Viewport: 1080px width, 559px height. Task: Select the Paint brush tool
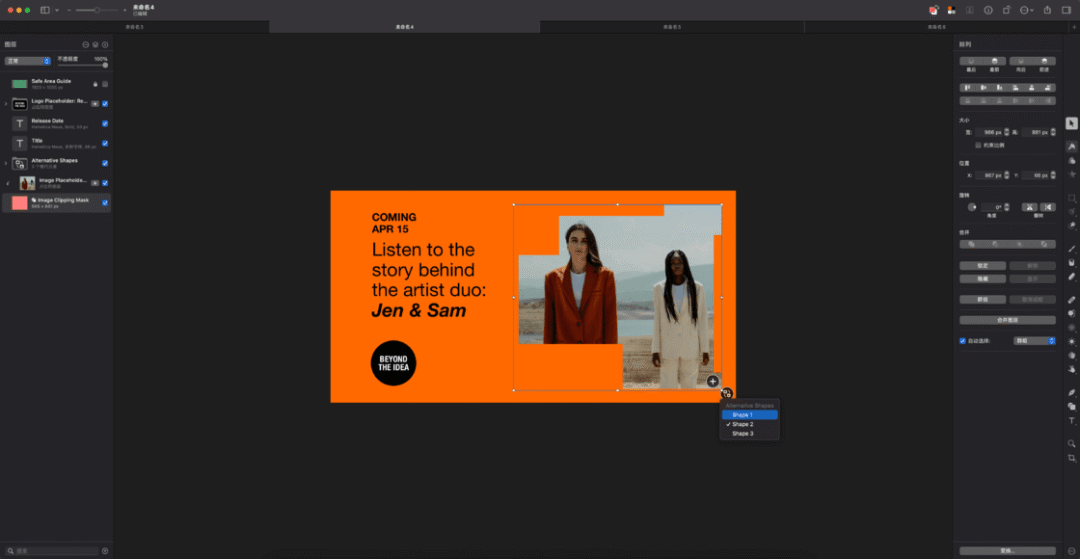tap(1071, 249)
